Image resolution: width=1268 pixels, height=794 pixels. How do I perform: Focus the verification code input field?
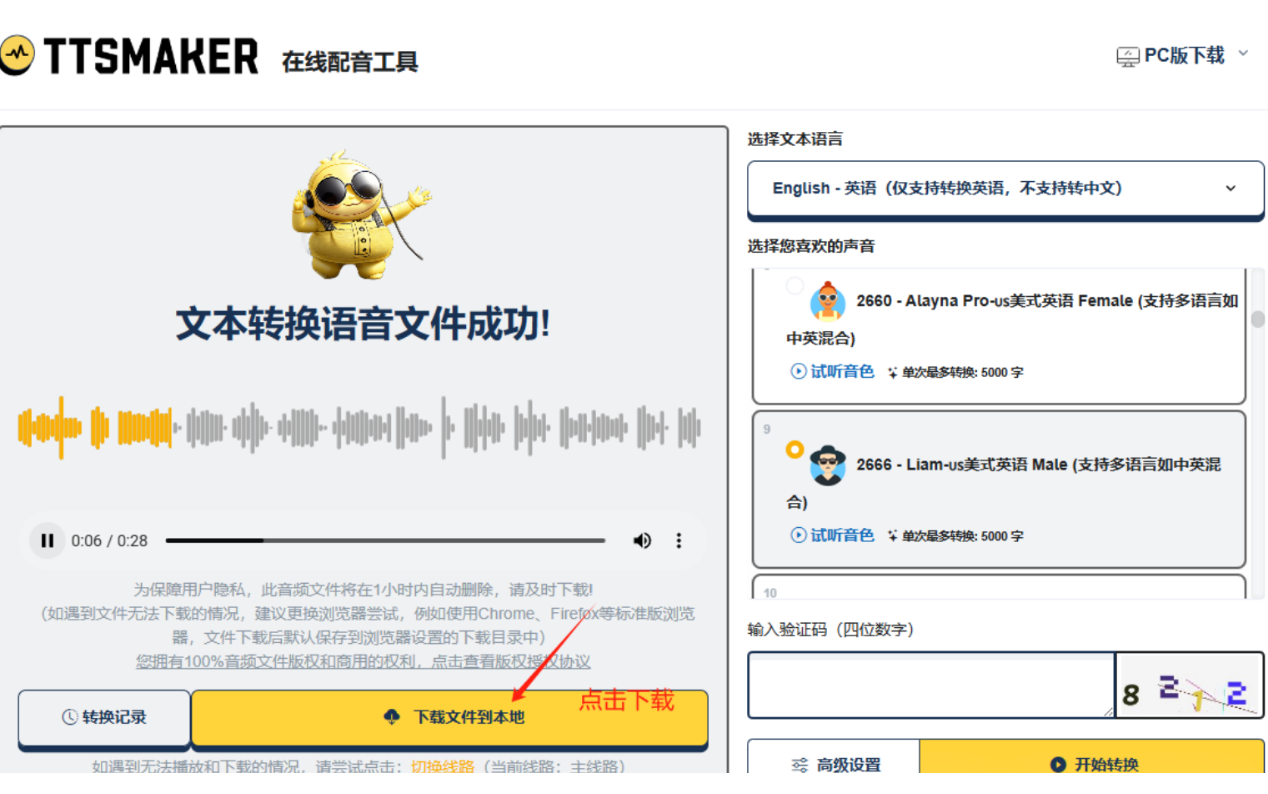[931, 685]
